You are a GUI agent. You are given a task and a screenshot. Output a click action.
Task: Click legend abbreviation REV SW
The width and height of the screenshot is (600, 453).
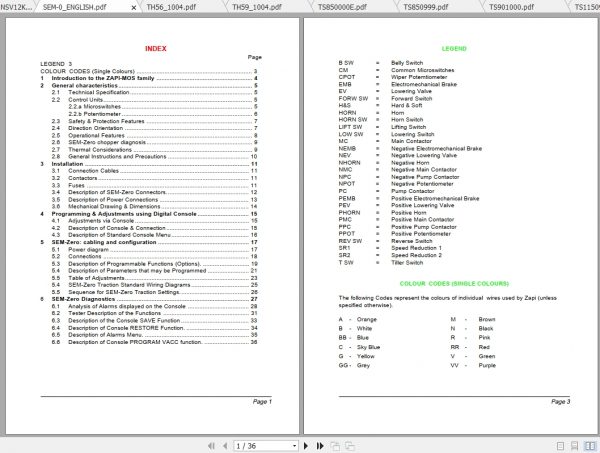[350, 241]
